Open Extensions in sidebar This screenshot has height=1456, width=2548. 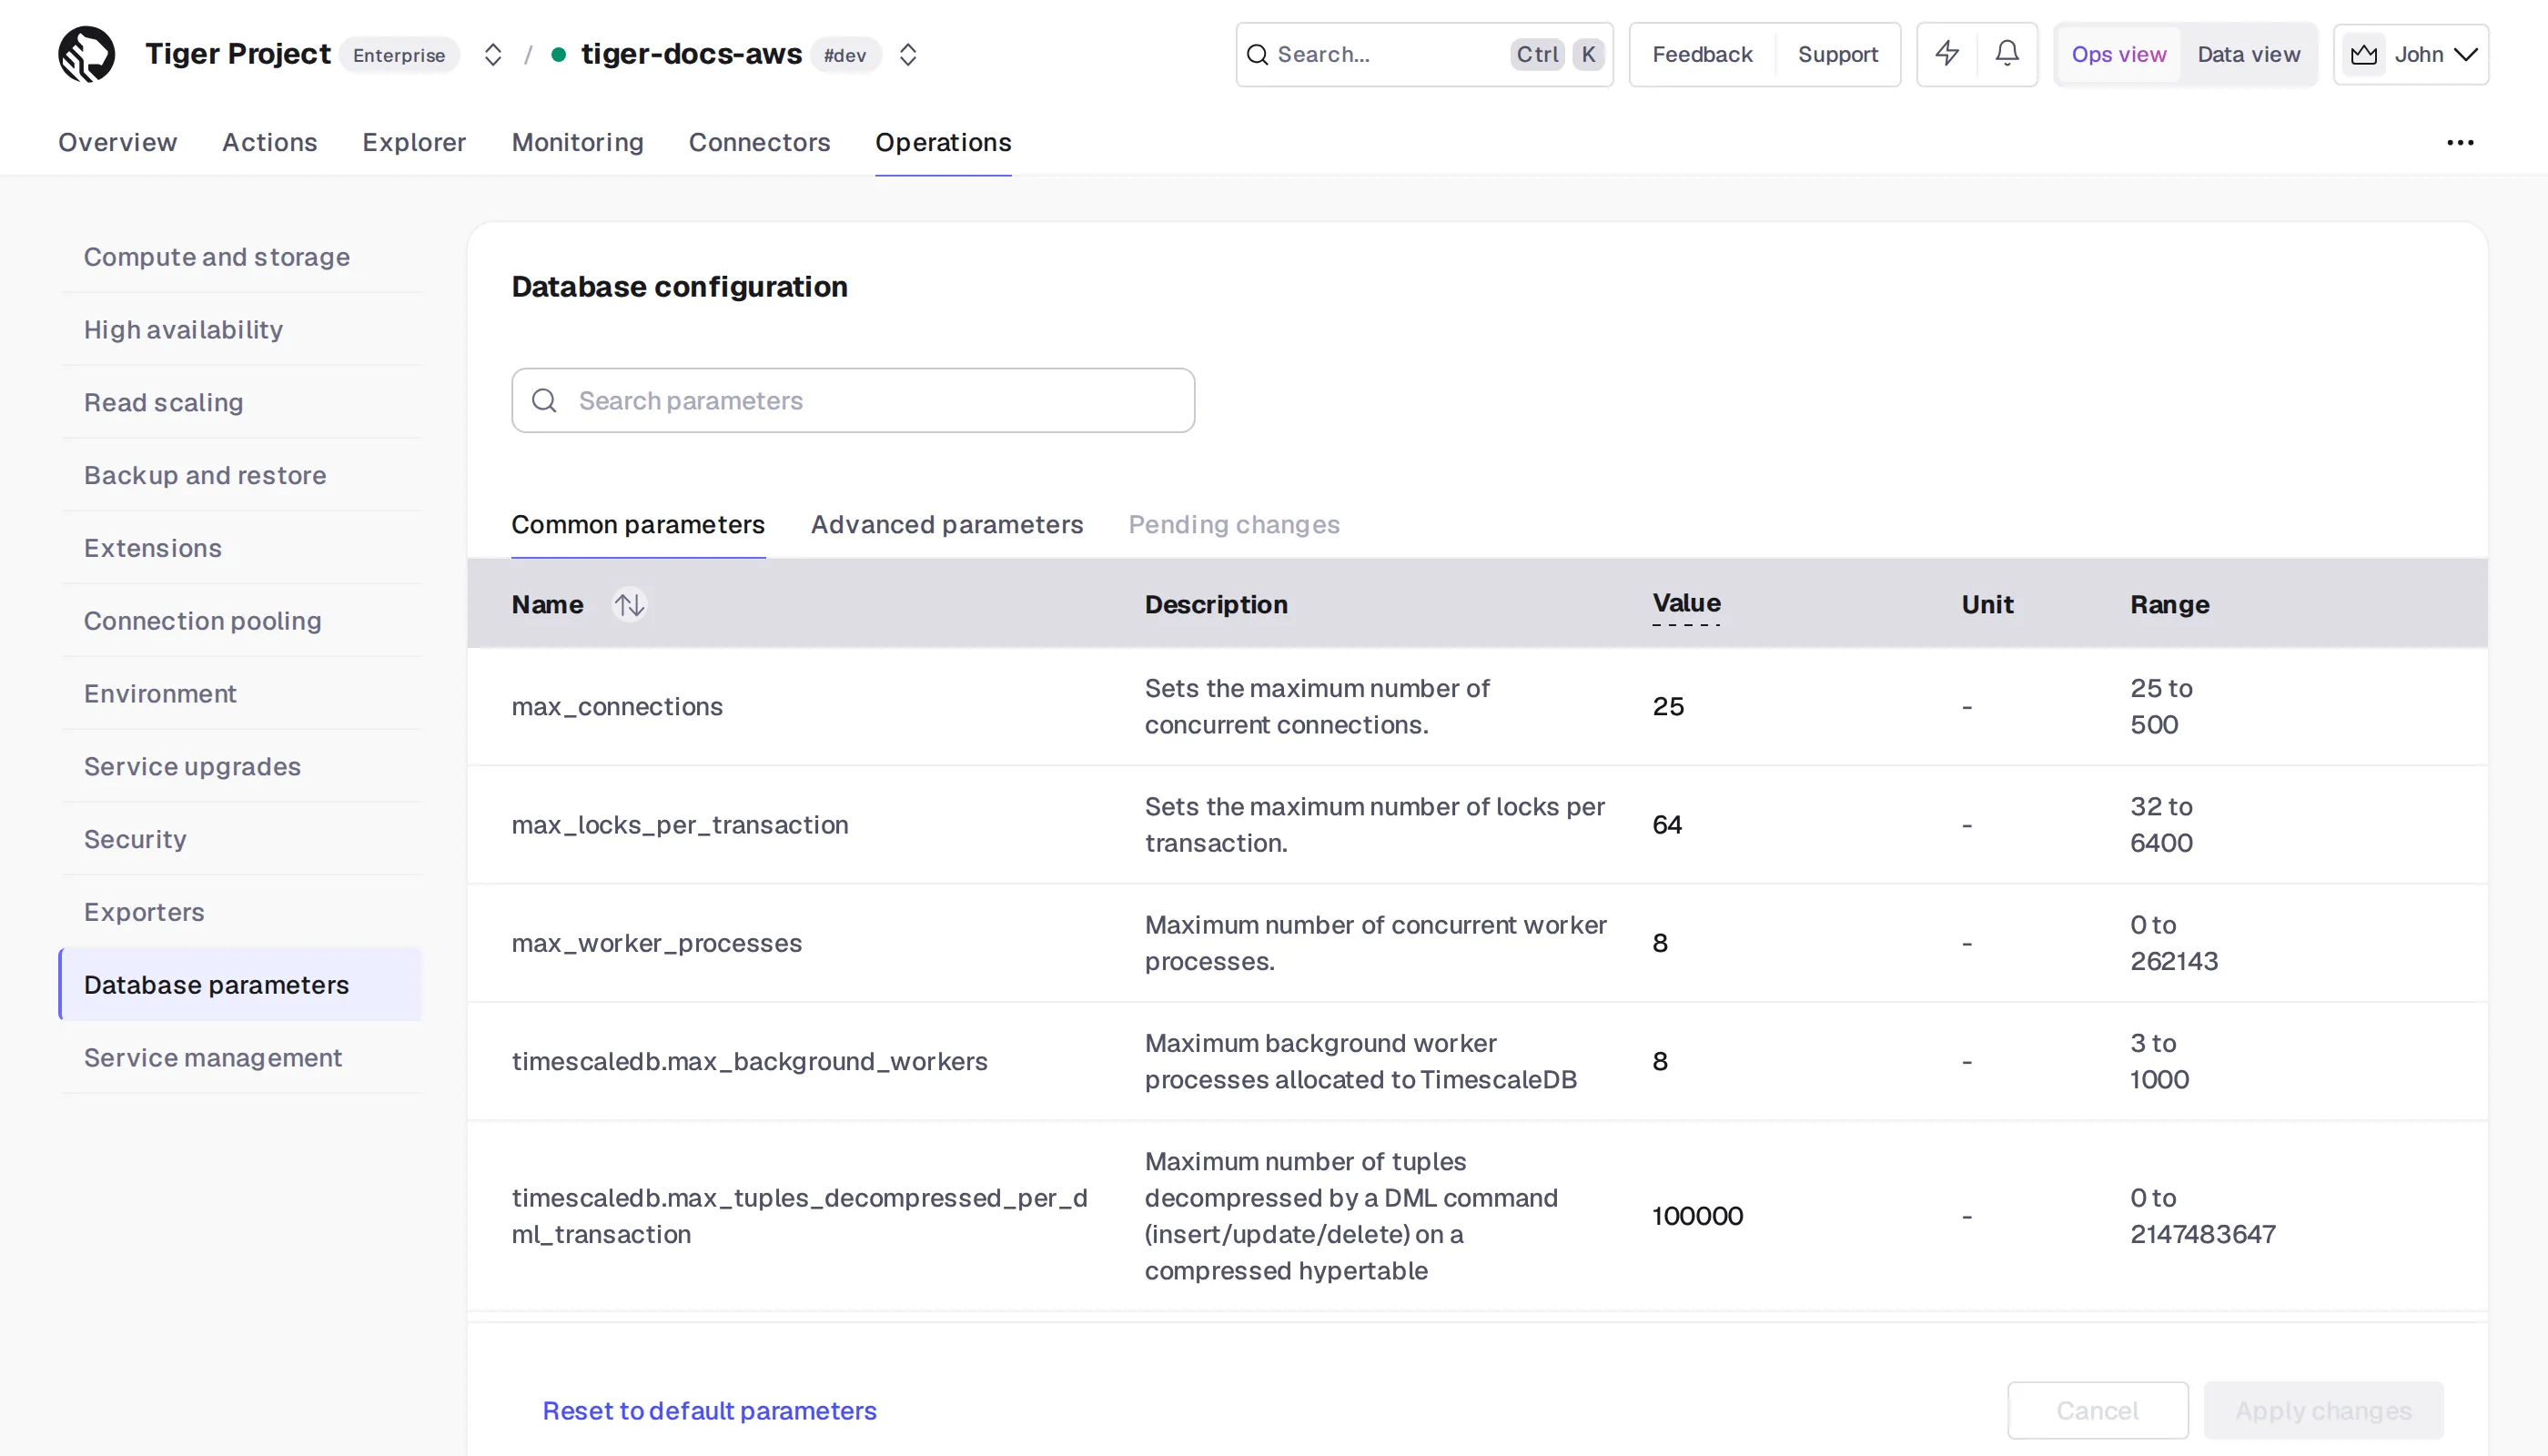coord(241,548)
